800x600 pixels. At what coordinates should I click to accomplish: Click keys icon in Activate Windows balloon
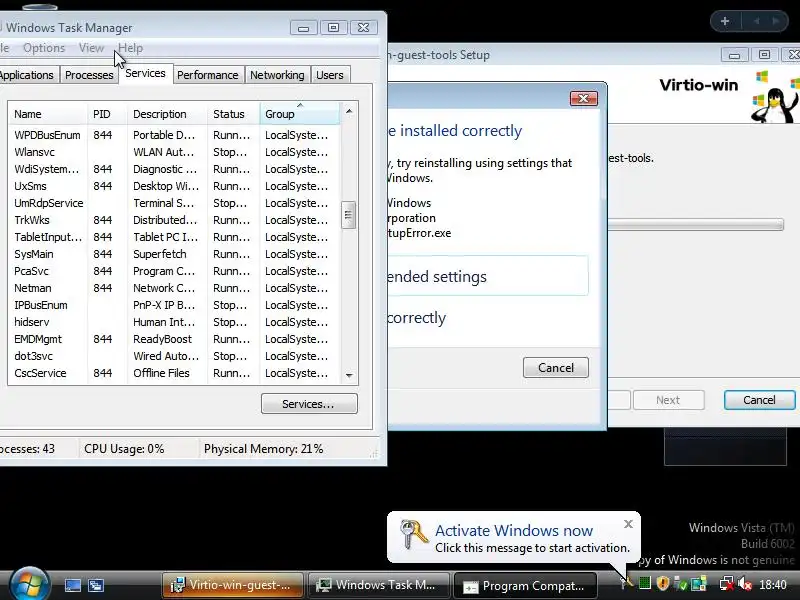tap(413, 534)
